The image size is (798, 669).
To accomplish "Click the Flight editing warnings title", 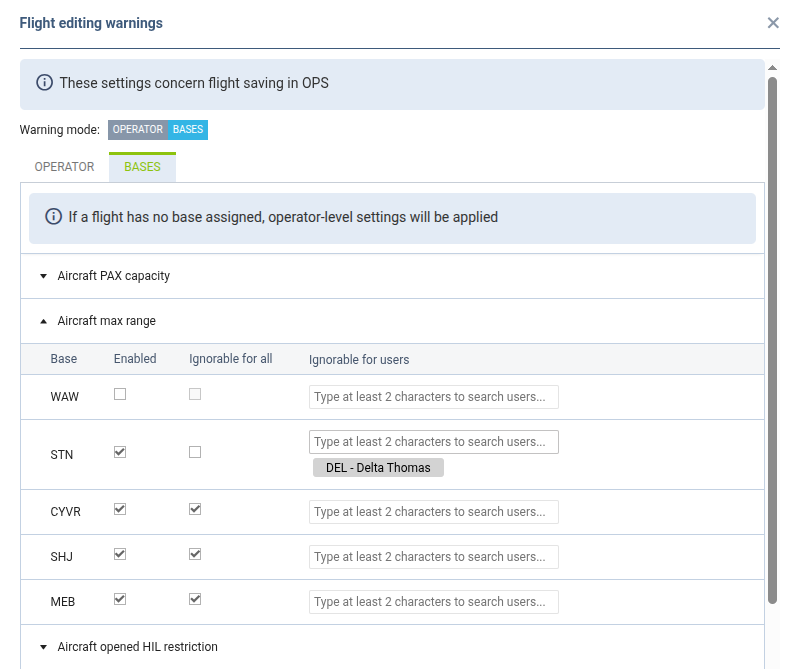I will click(91, 23).
